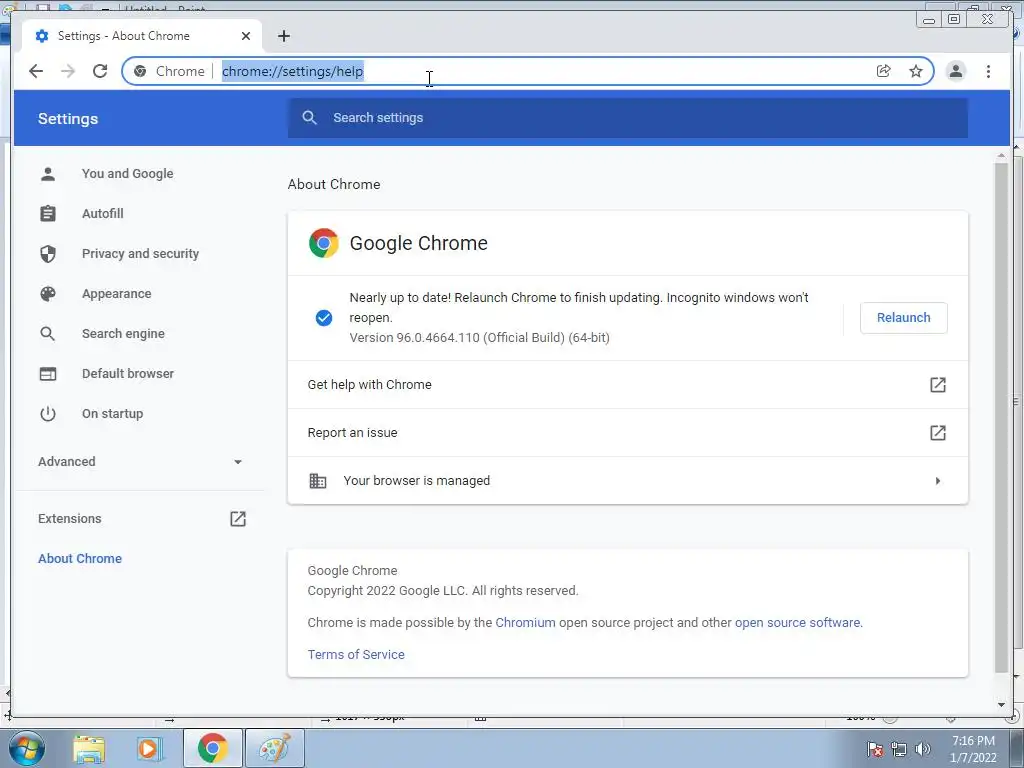
Task: Focus the Search settings field
Action: click(x=627, y=118)
